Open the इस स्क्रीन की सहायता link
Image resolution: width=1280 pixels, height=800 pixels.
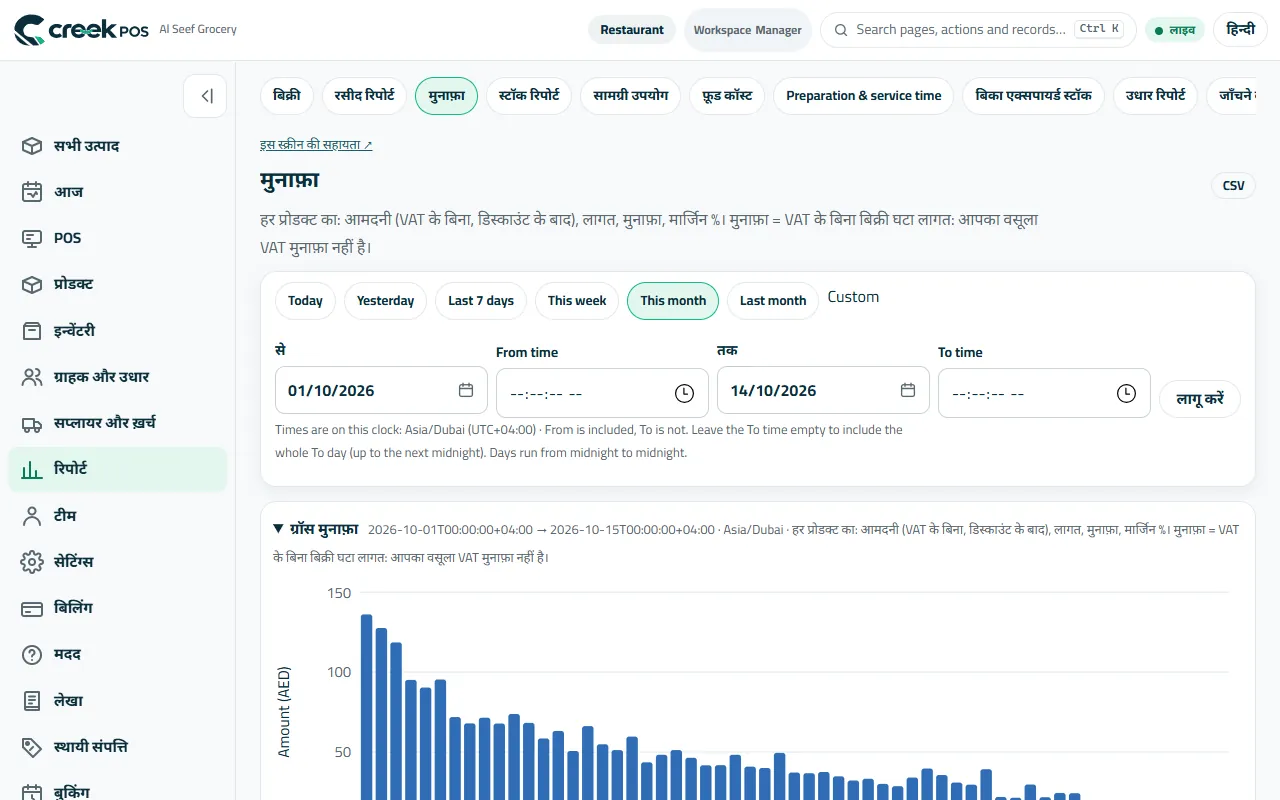pyautogui.click(x=316, y=145)
